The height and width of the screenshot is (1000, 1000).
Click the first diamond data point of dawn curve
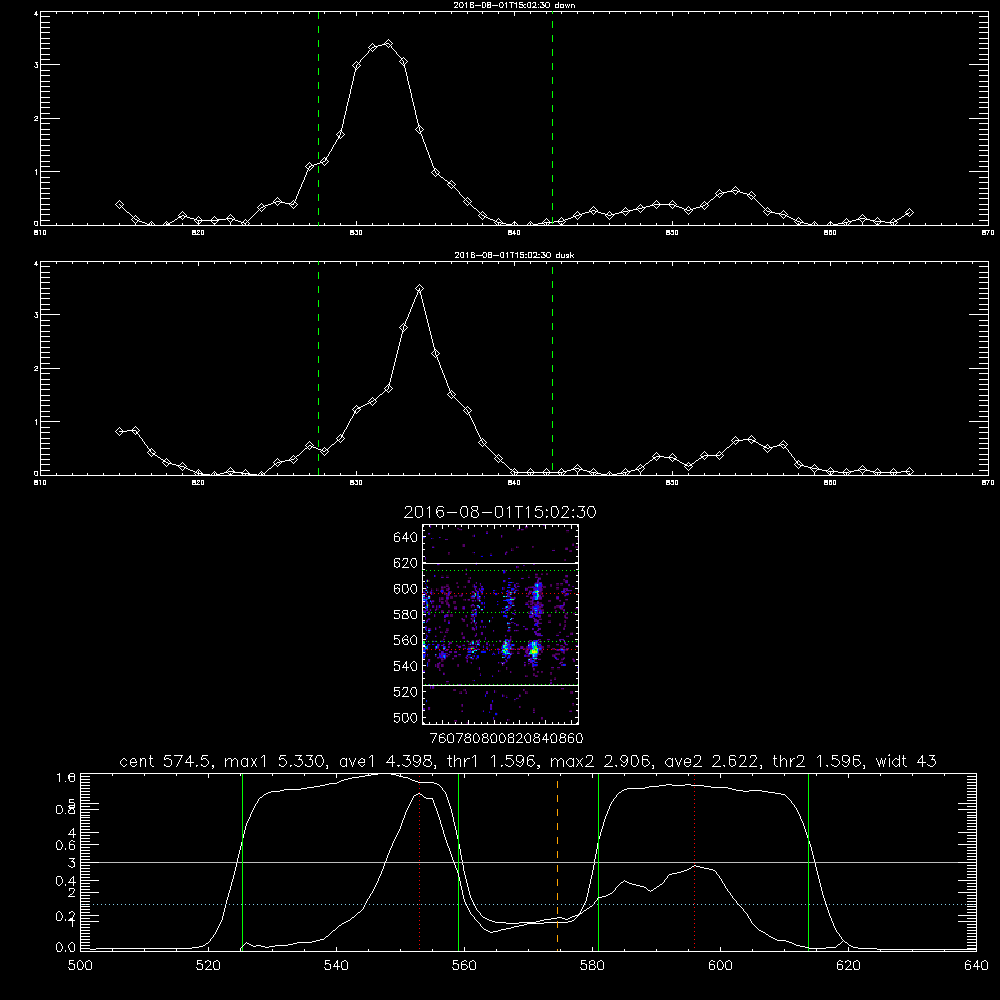119,204
